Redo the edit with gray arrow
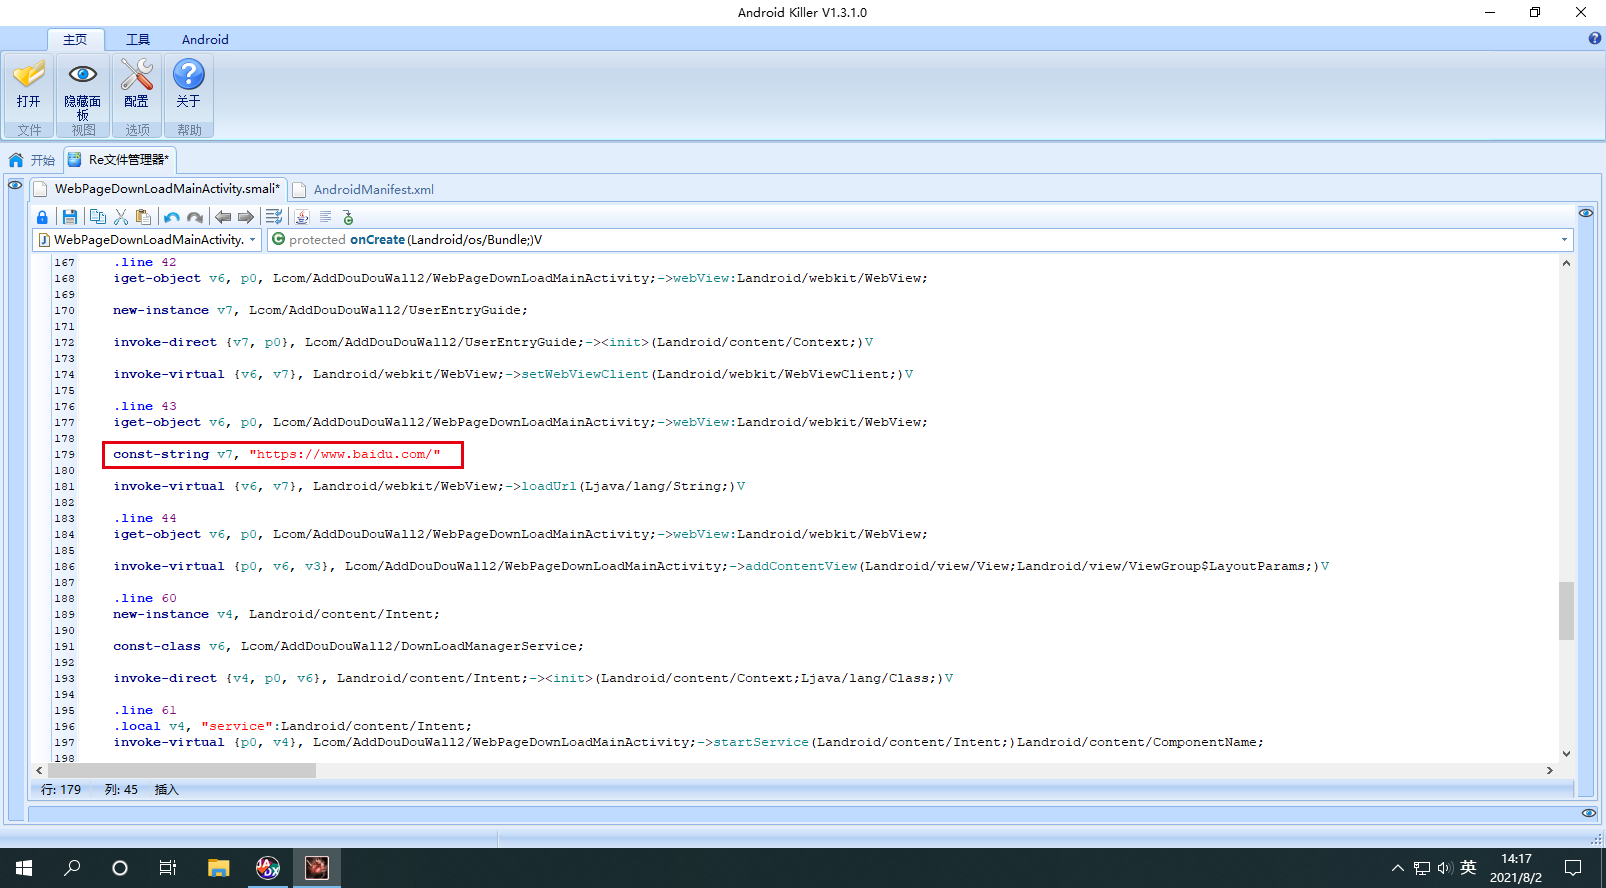This screenshot has width=1606, height=888. point(195,217)
